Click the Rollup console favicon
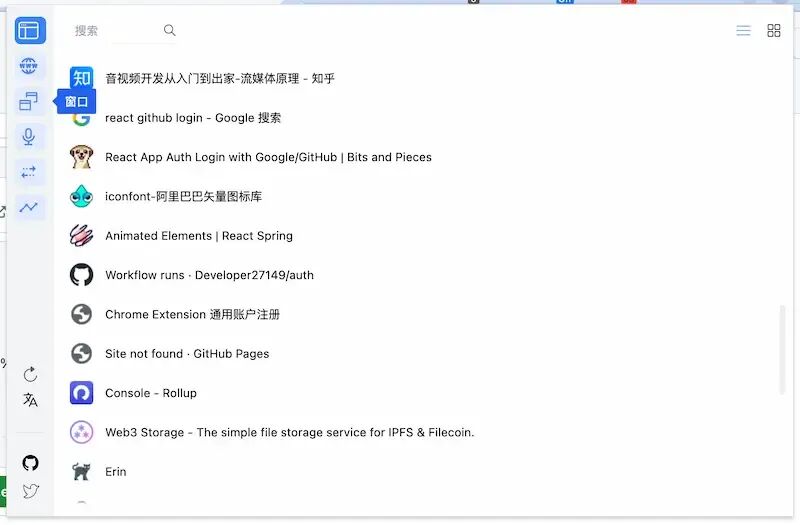The width and height of the screenshot is (800, 525). [82, 392]
